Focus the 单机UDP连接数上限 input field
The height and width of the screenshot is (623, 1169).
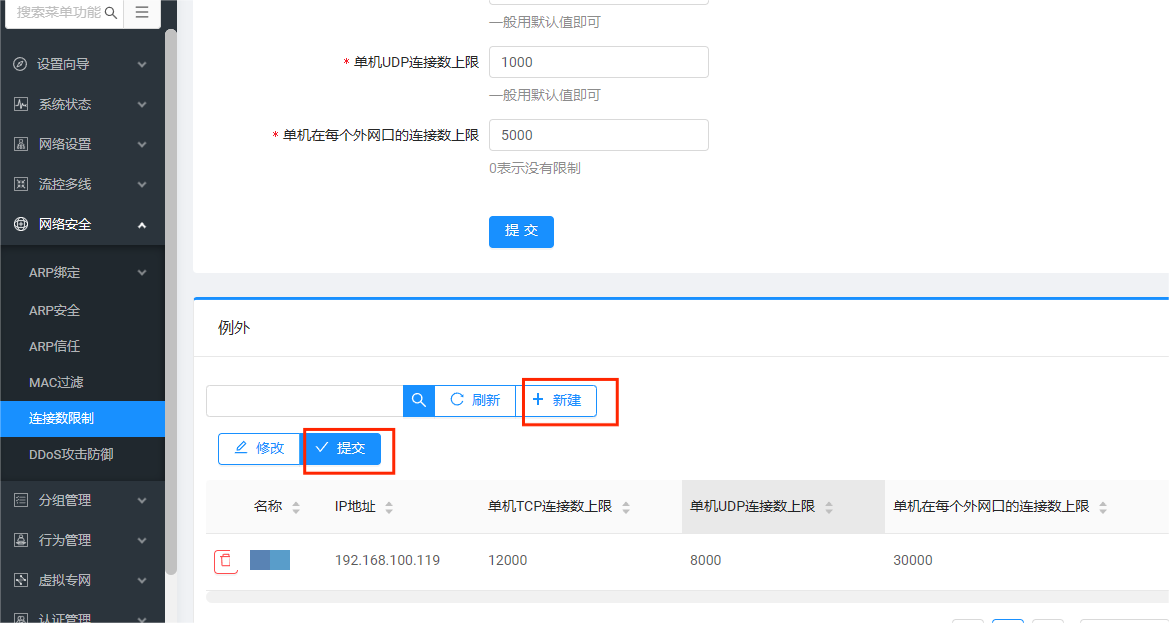[x=598, y=62]
